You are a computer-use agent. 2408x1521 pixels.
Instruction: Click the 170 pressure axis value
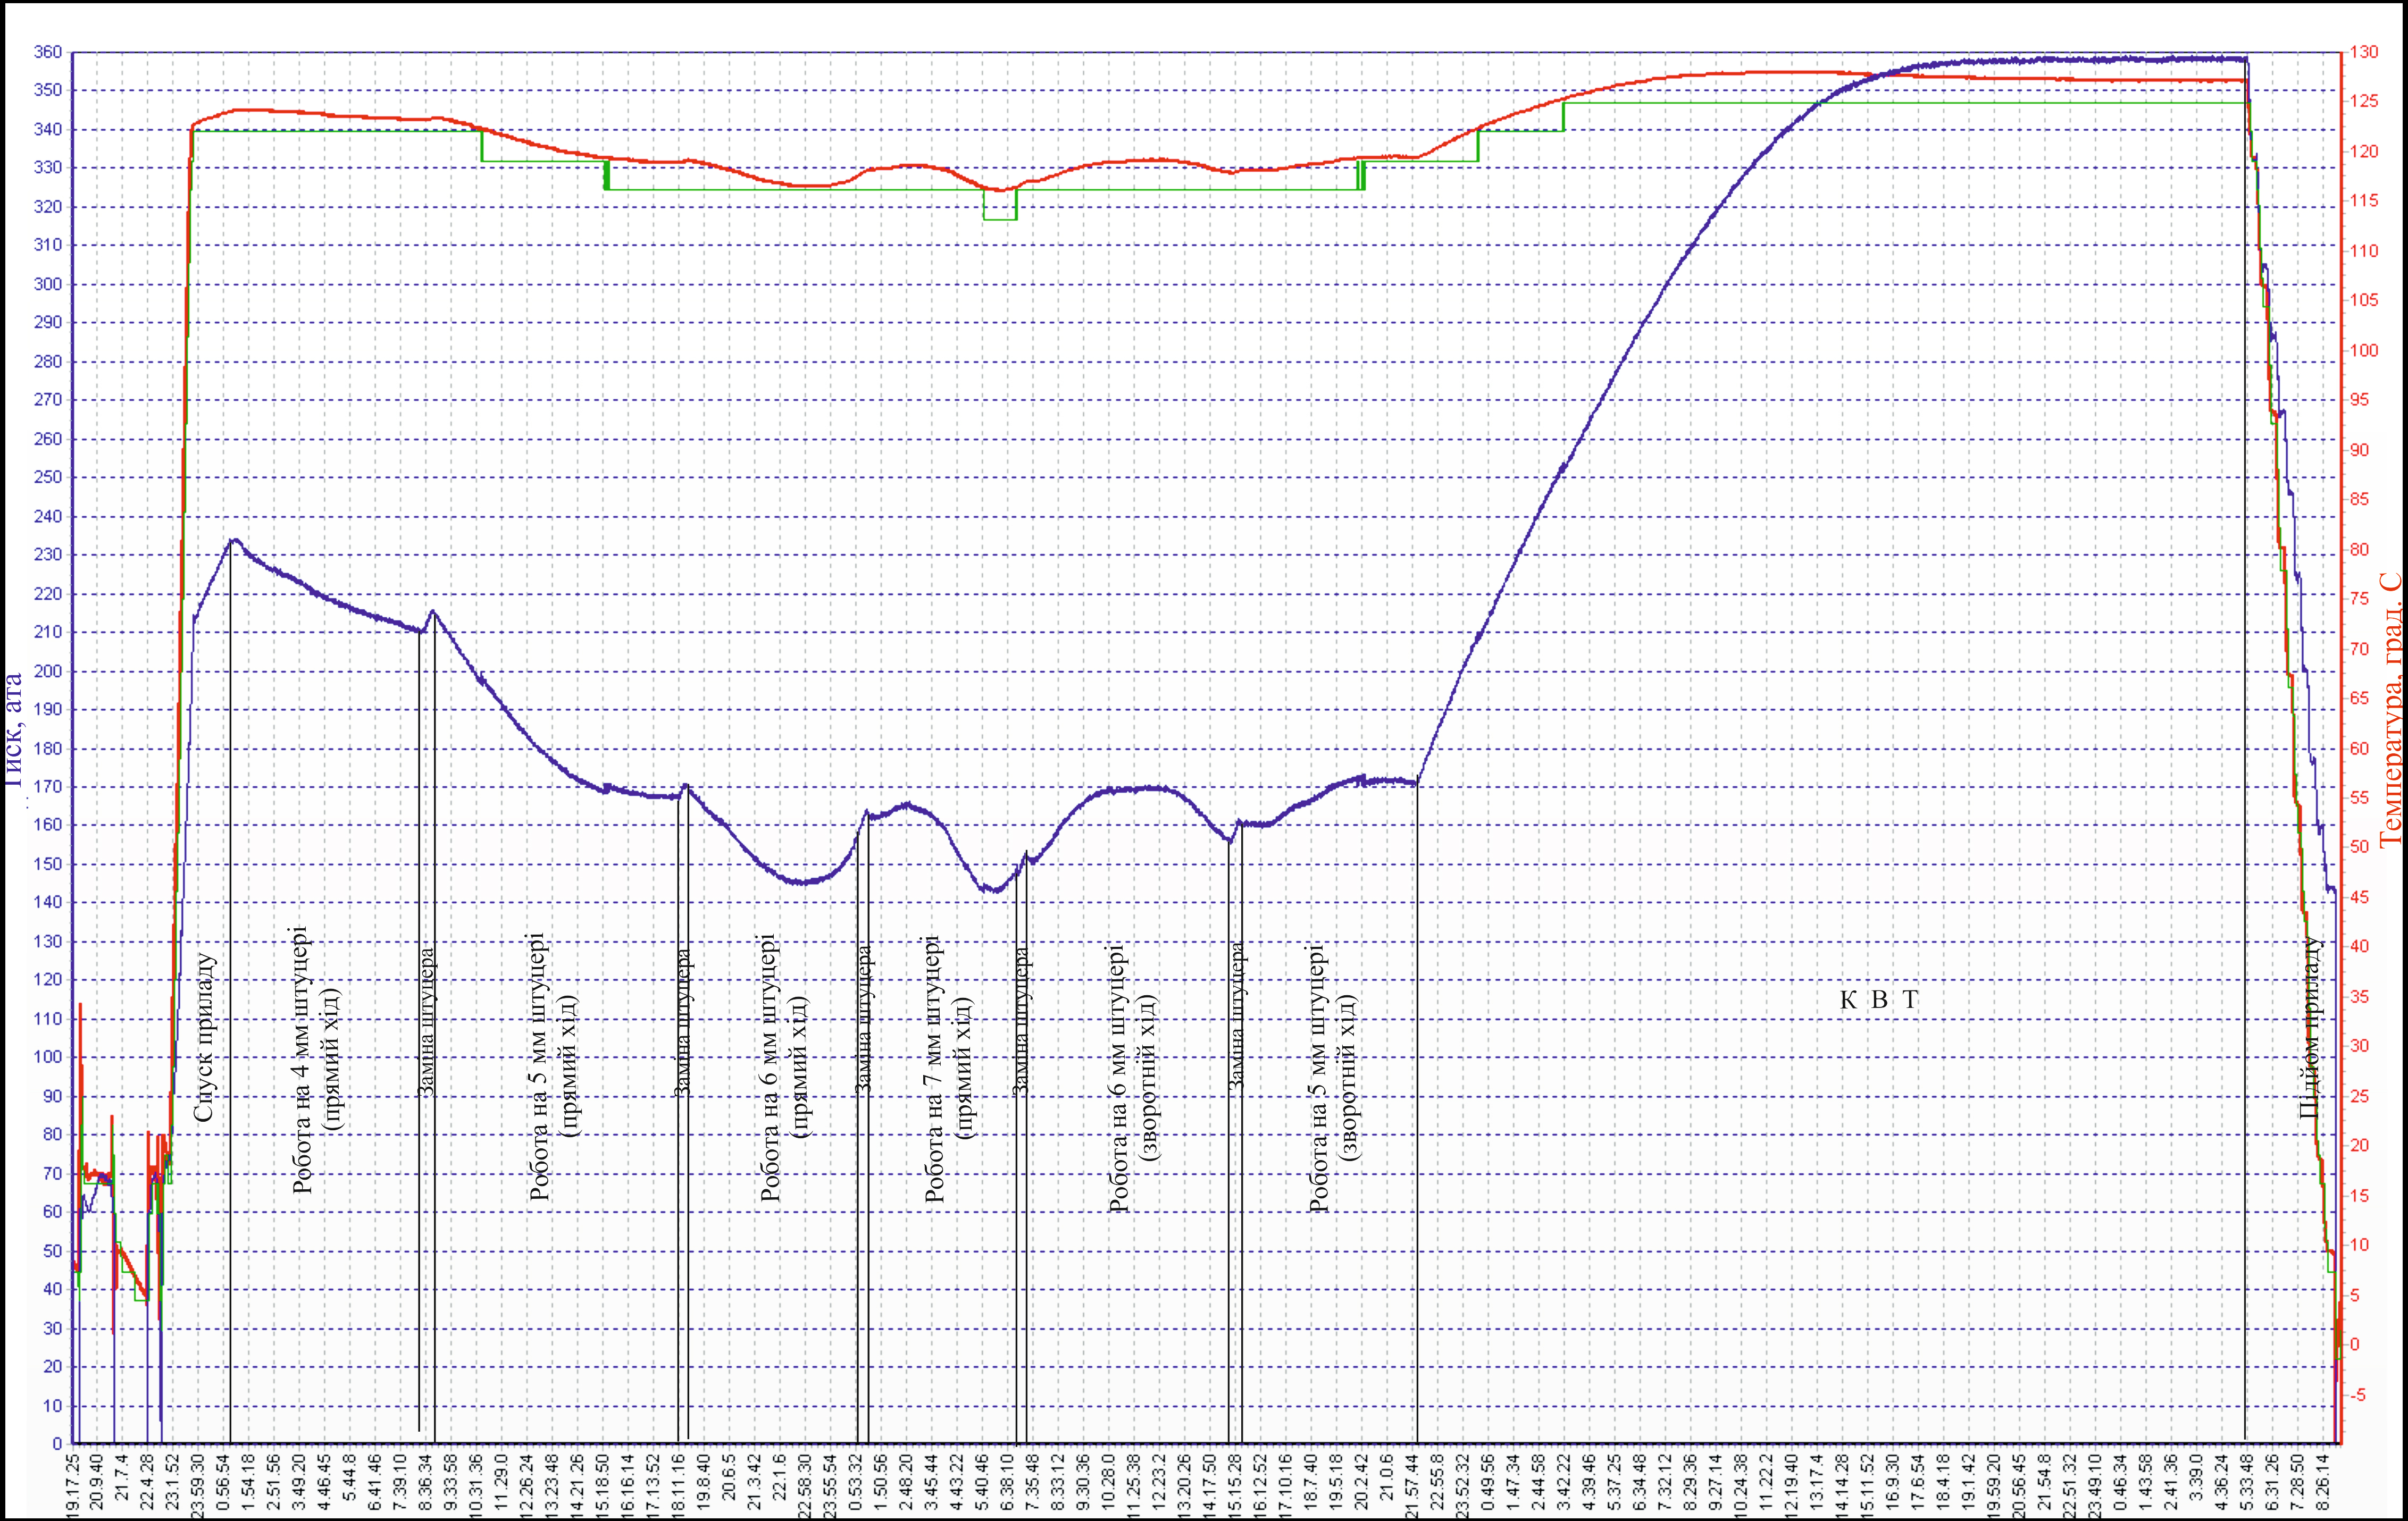(x=48, y=787)
